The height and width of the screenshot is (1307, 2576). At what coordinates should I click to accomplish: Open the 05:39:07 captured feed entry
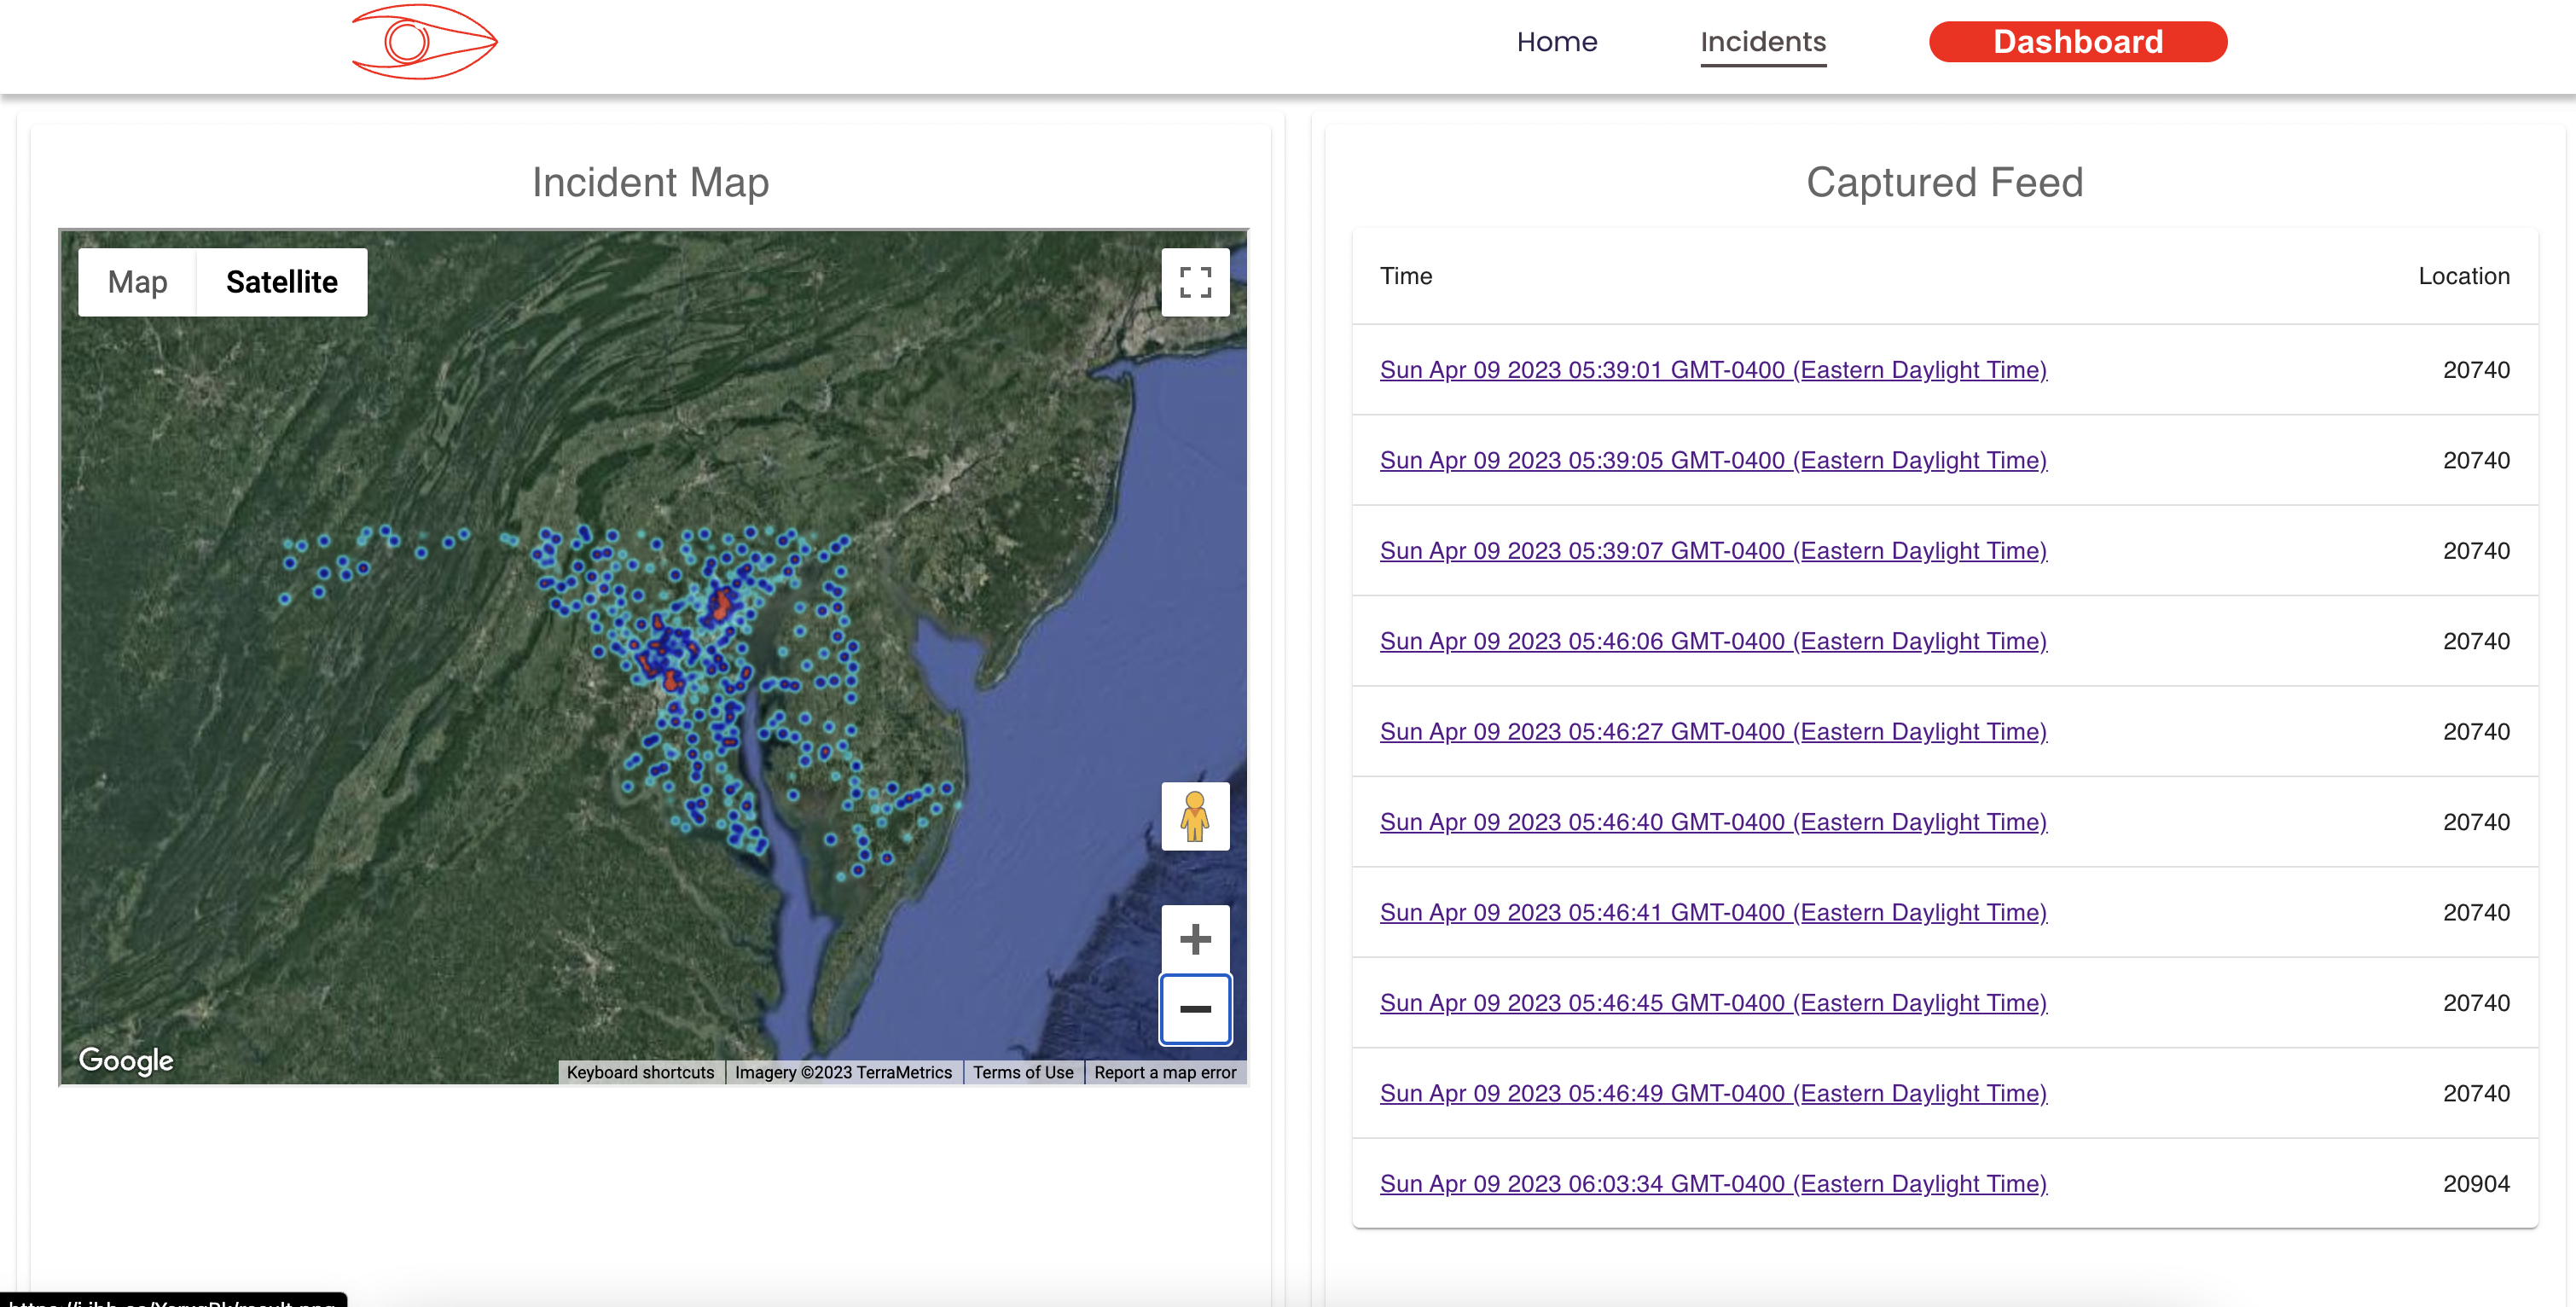click(x=1713, y=551)
